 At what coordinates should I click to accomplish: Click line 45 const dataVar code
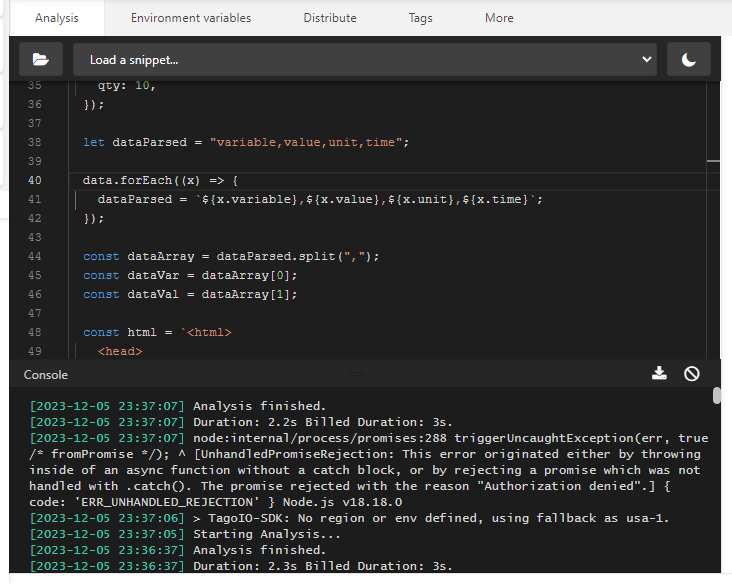coord(190,275)
